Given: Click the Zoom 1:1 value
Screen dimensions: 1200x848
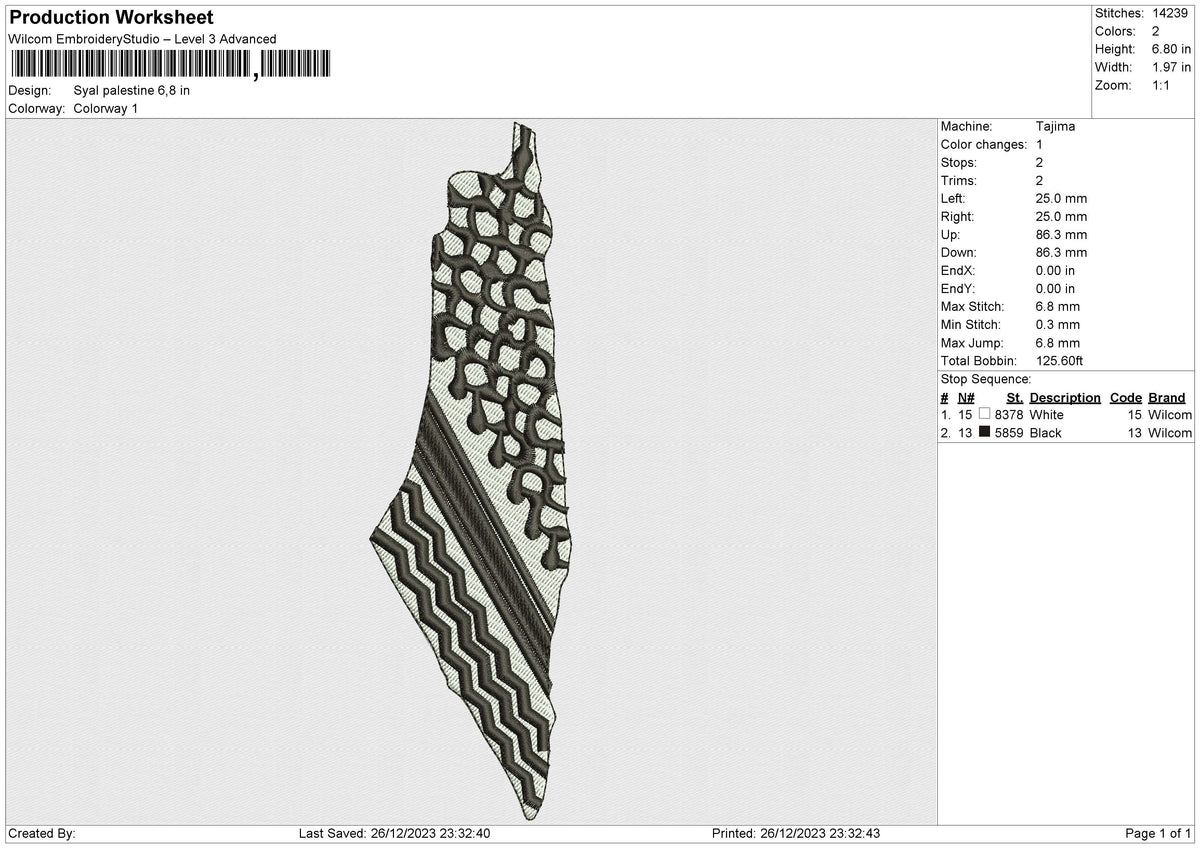Looking at the screenshot, I should click(x=1161, y=85).
